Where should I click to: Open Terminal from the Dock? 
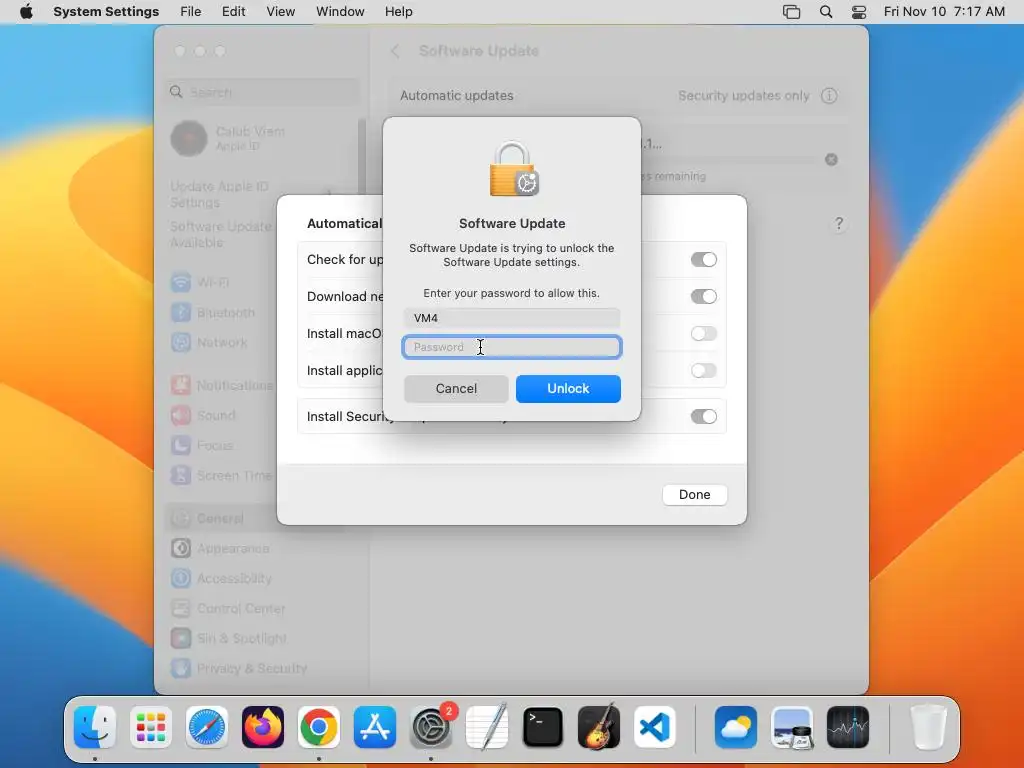click(x=543, y=727)
